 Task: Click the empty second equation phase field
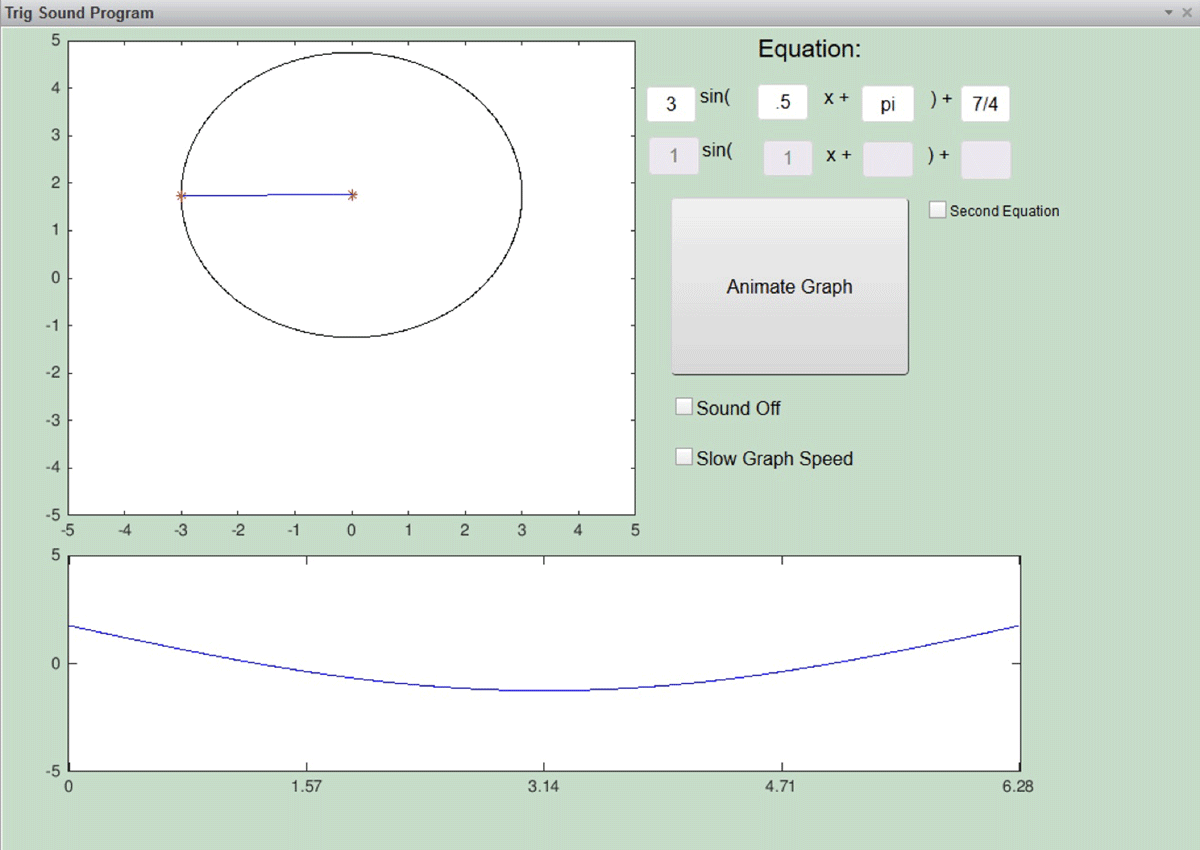coord(887,157)
